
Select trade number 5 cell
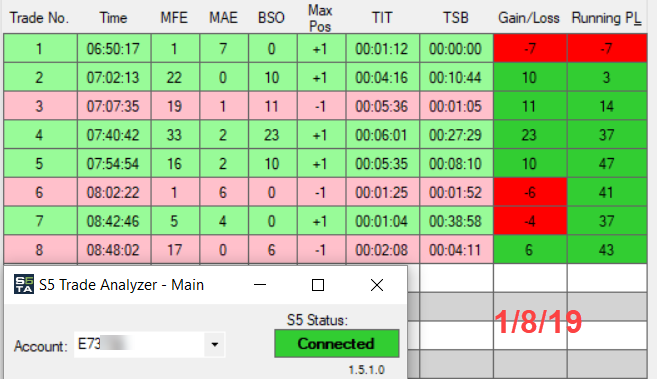[x=40, y=164]
